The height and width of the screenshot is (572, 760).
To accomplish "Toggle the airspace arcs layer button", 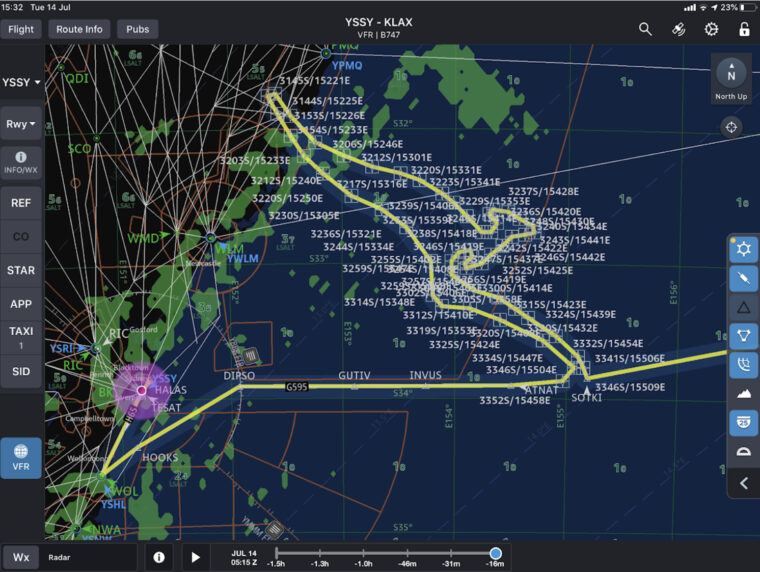I will (744, 365).
